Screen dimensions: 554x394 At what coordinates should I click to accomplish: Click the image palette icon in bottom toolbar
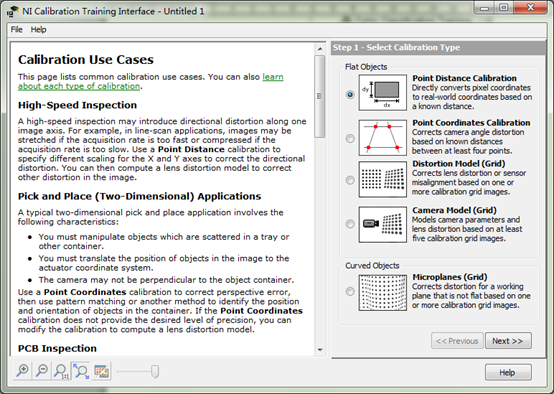click(101, 371)
